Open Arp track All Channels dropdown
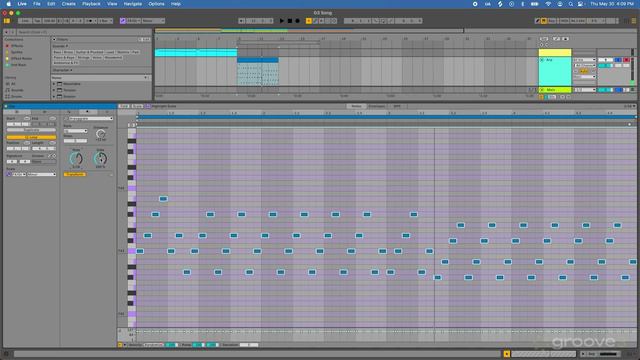Screen dimensions: 640x360 click(584, 65)
